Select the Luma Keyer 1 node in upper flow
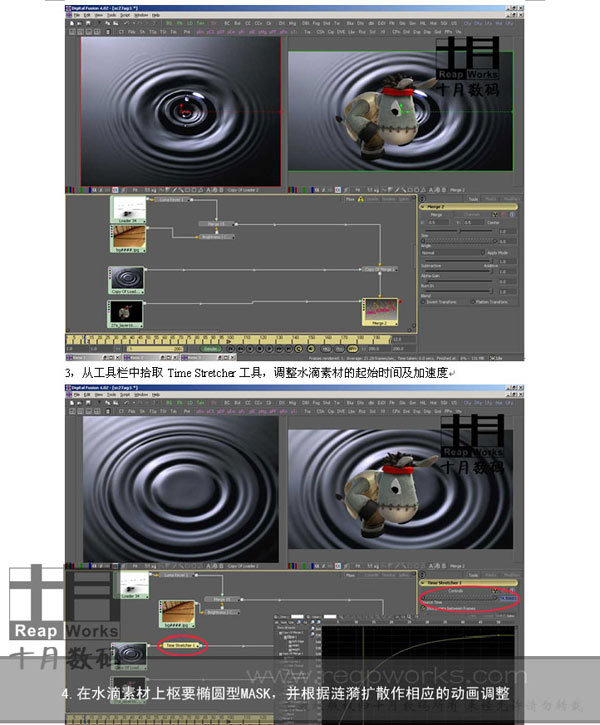600x725 pixels. point(172,200)
